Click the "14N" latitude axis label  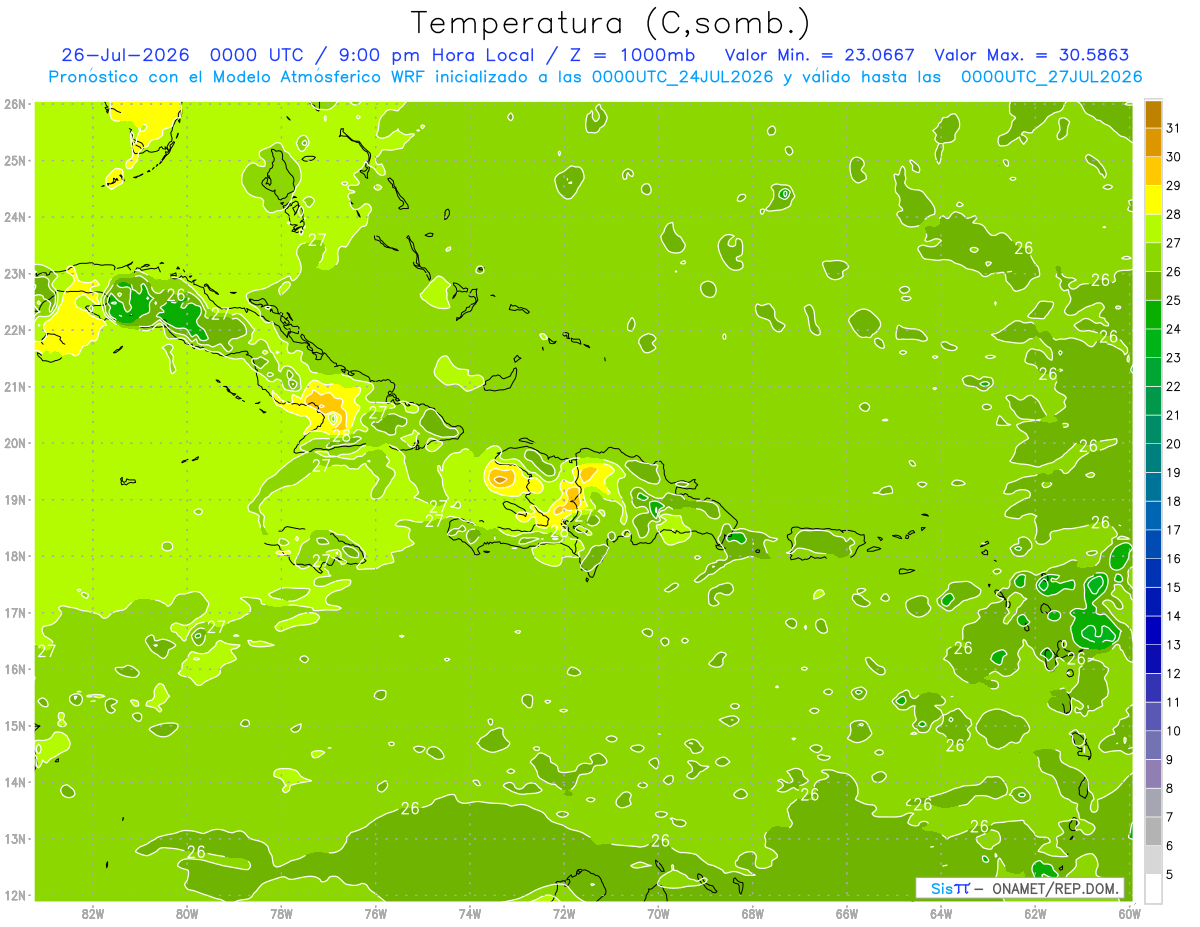click(15, 782)
